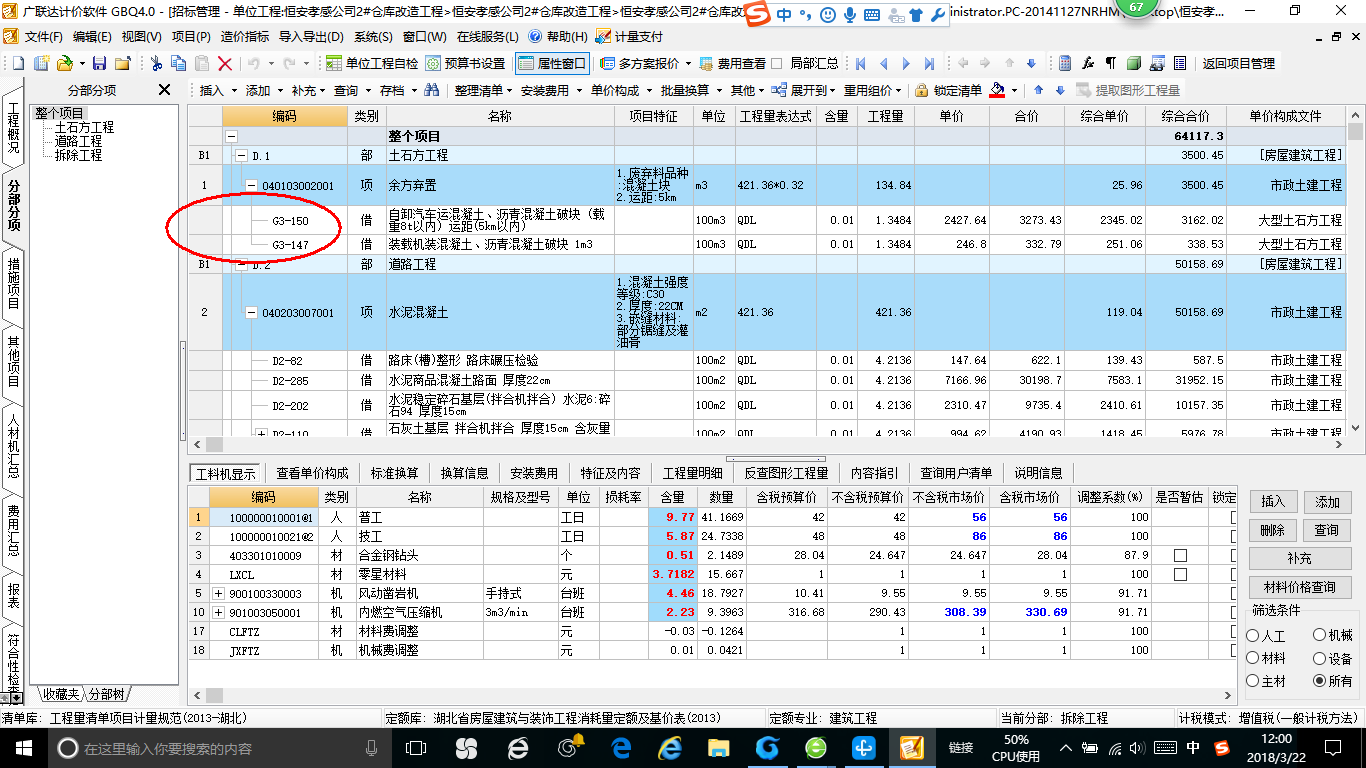The height and width of the screenshot is (768, 1366).
Task: Click the Cut scissors icon
Action: 157,63
